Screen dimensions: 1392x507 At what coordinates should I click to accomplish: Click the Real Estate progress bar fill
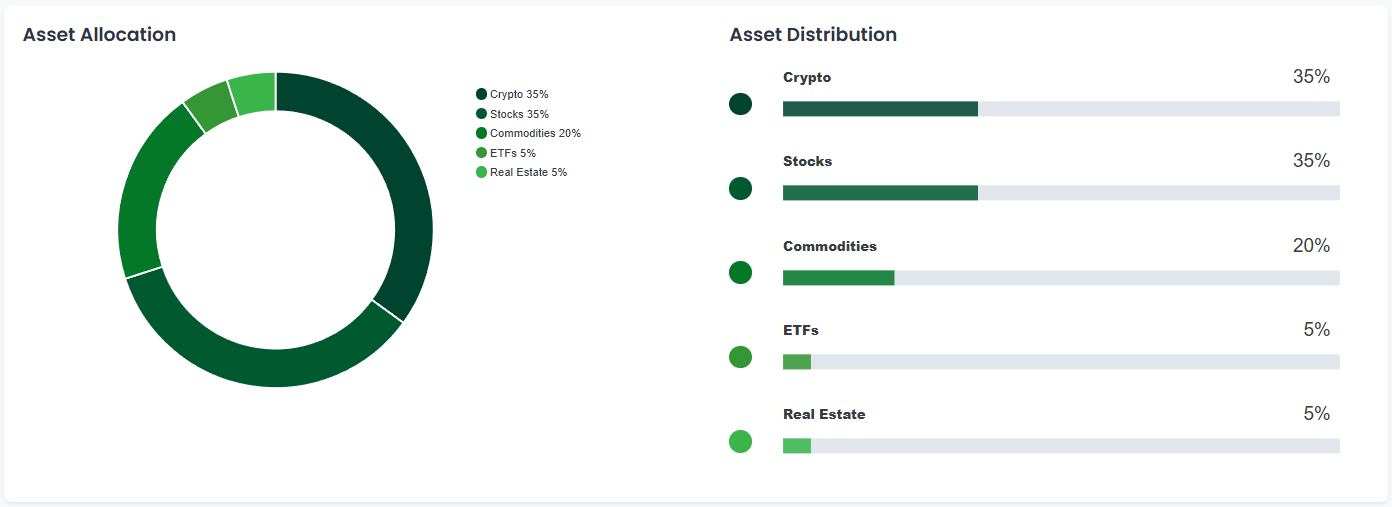click(797, 446)
